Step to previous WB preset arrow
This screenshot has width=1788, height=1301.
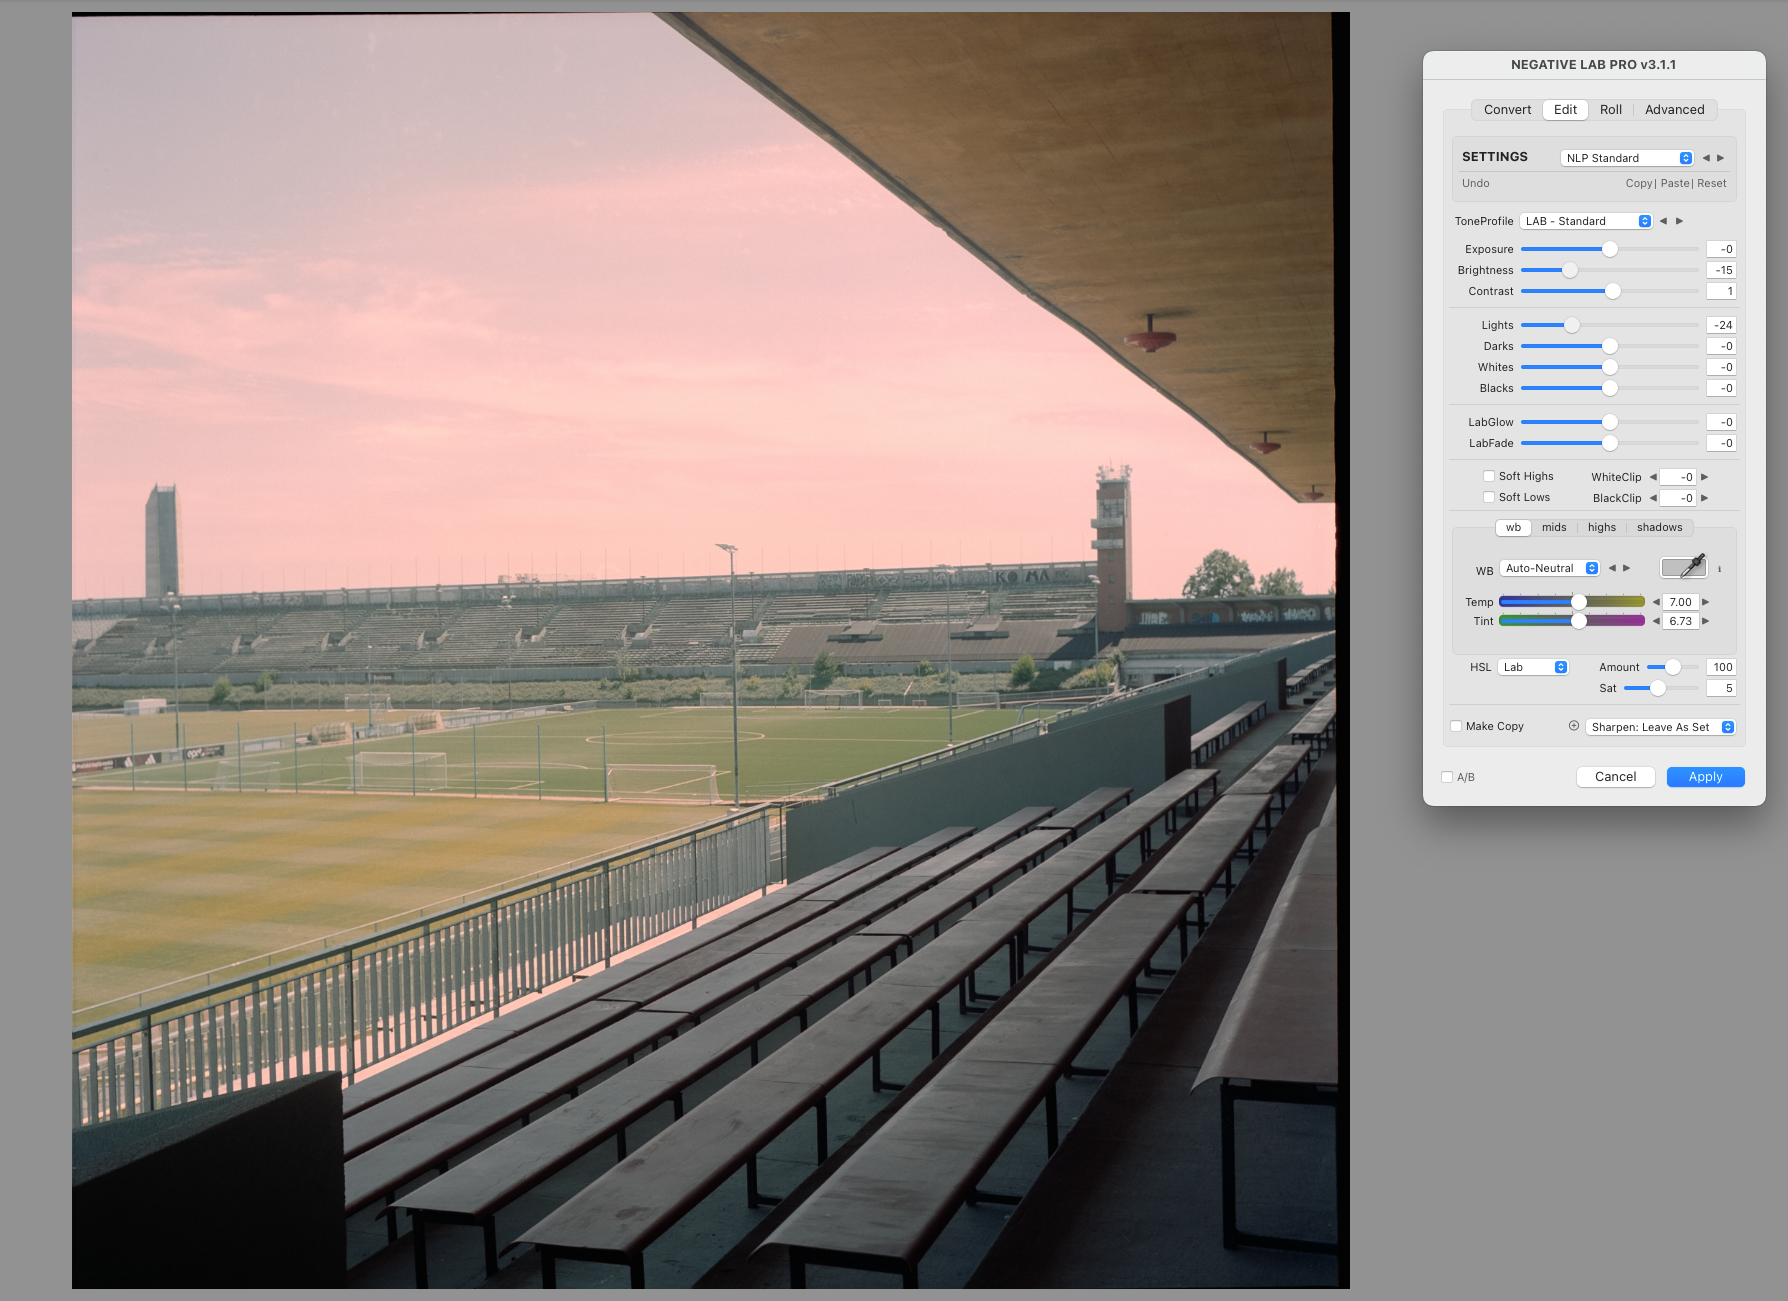(x=1612, y=568)
